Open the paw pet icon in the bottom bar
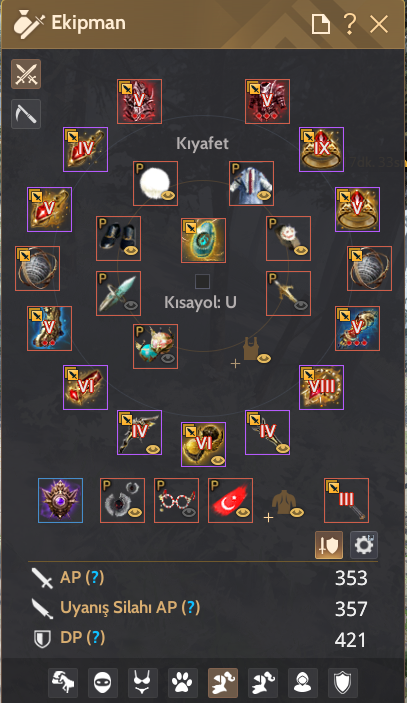The image size is (407, 703). [x=183, y=683]
